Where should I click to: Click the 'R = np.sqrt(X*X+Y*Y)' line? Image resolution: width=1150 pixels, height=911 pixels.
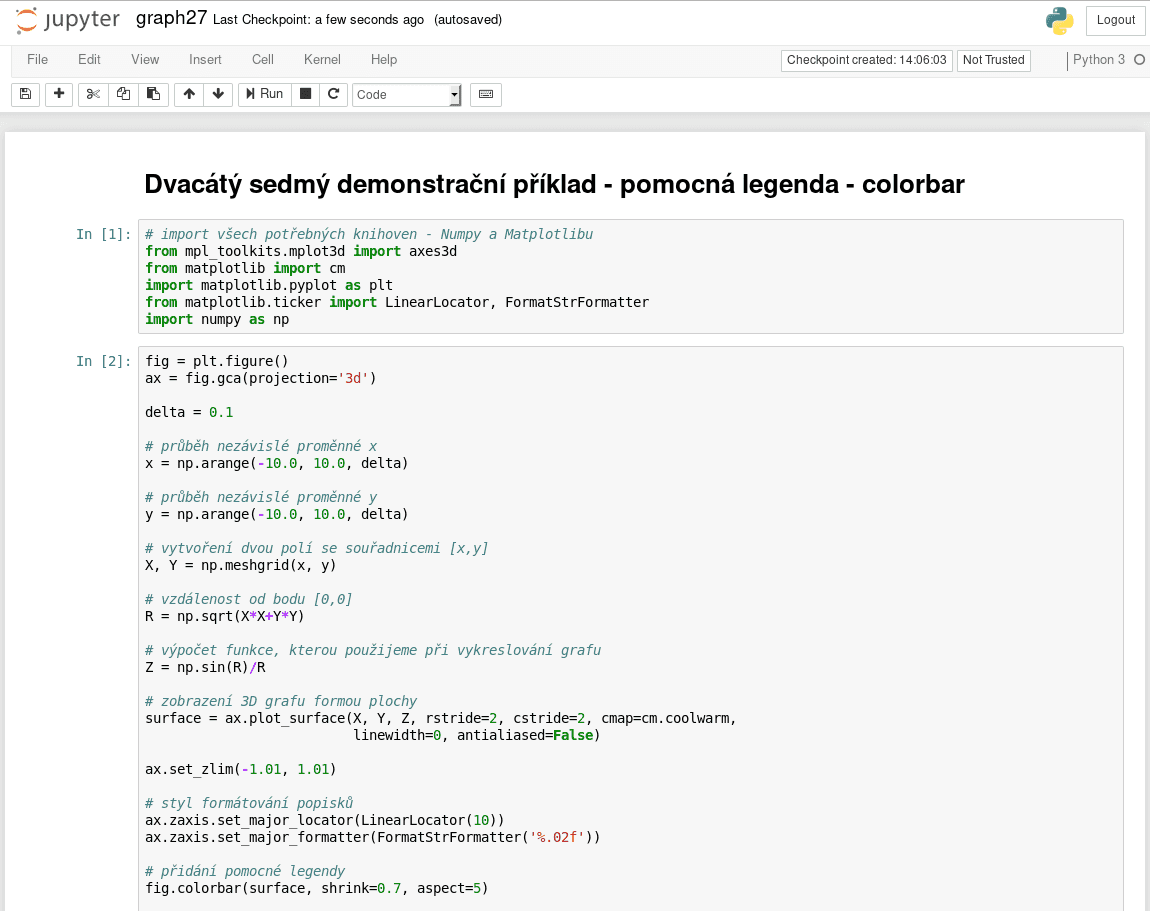[224, 616]
